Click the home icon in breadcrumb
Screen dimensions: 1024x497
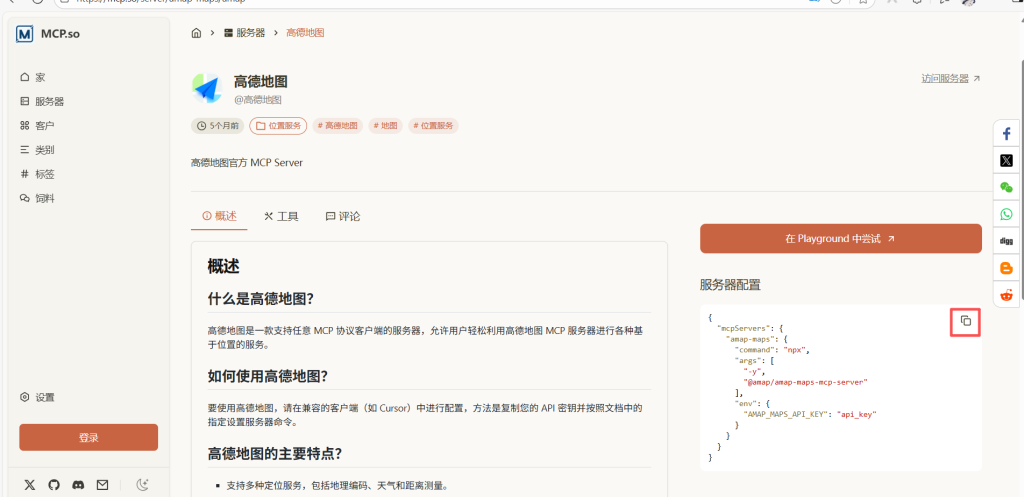pyautogui.click(x=197, y=33)
